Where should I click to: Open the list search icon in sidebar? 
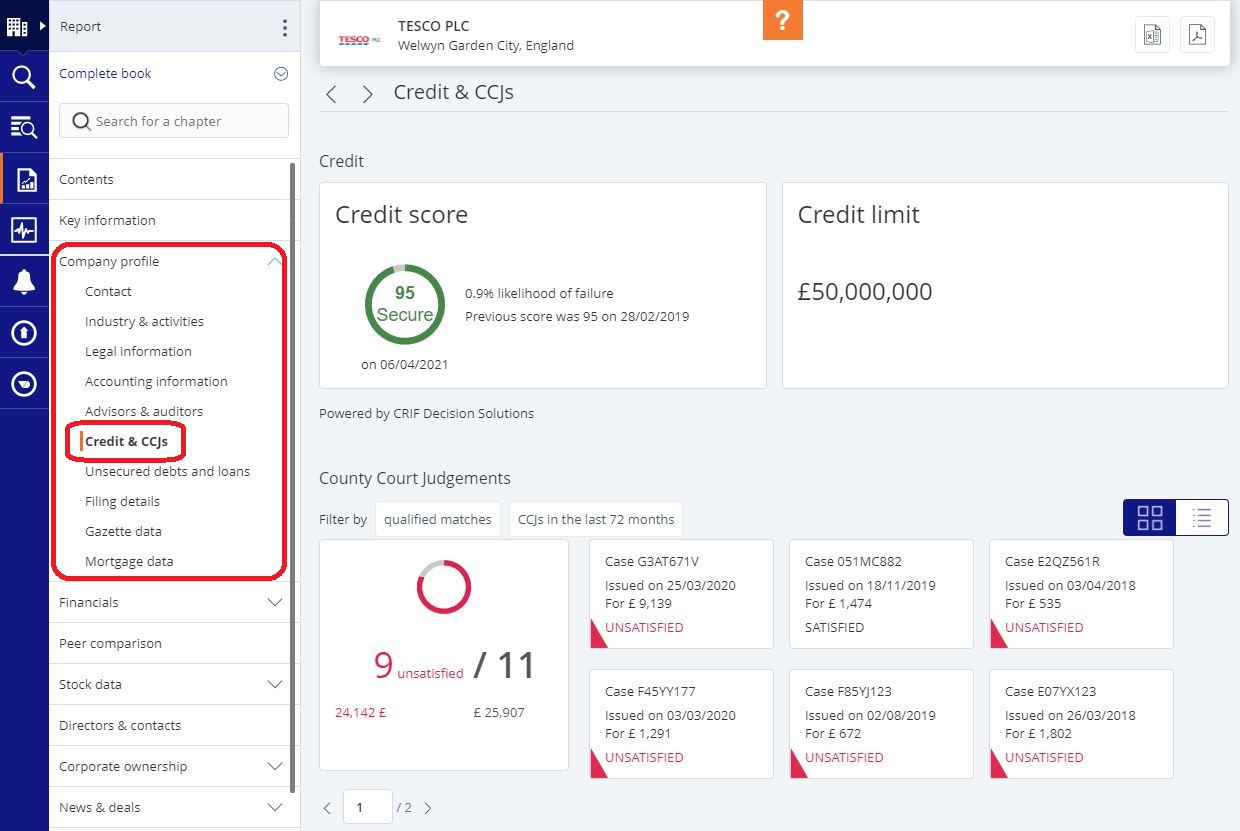[23, 127]
